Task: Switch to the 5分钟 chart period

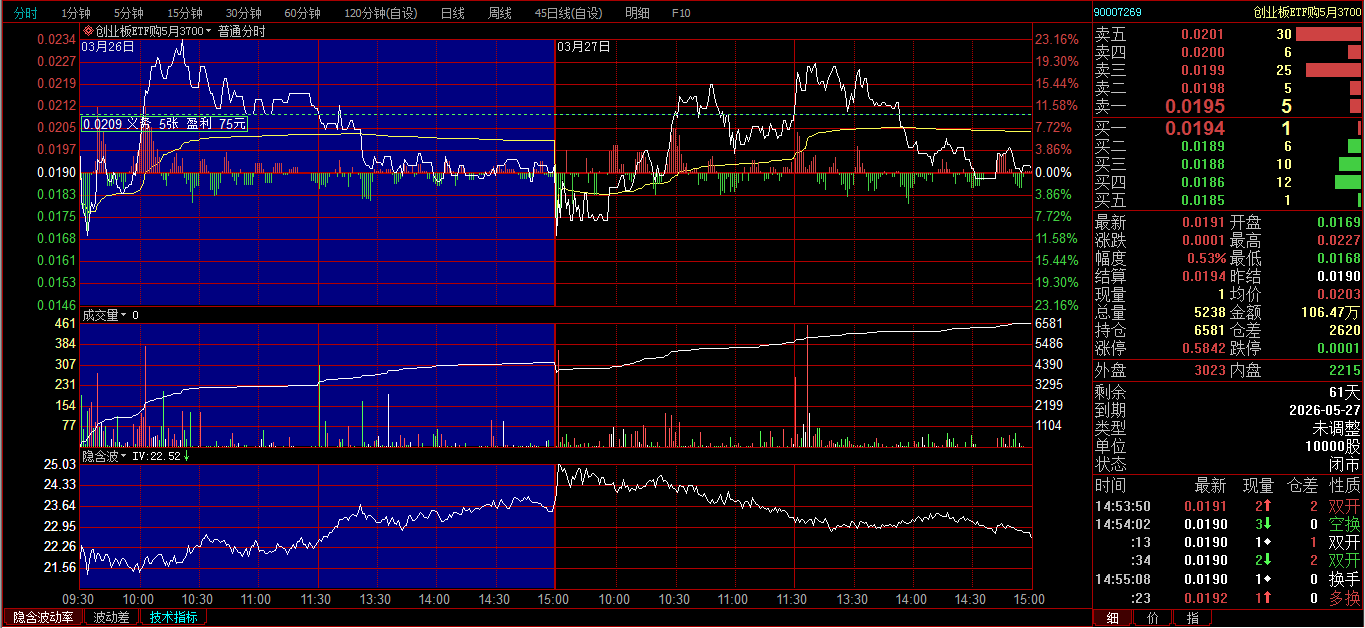Action: click(129, 13)
